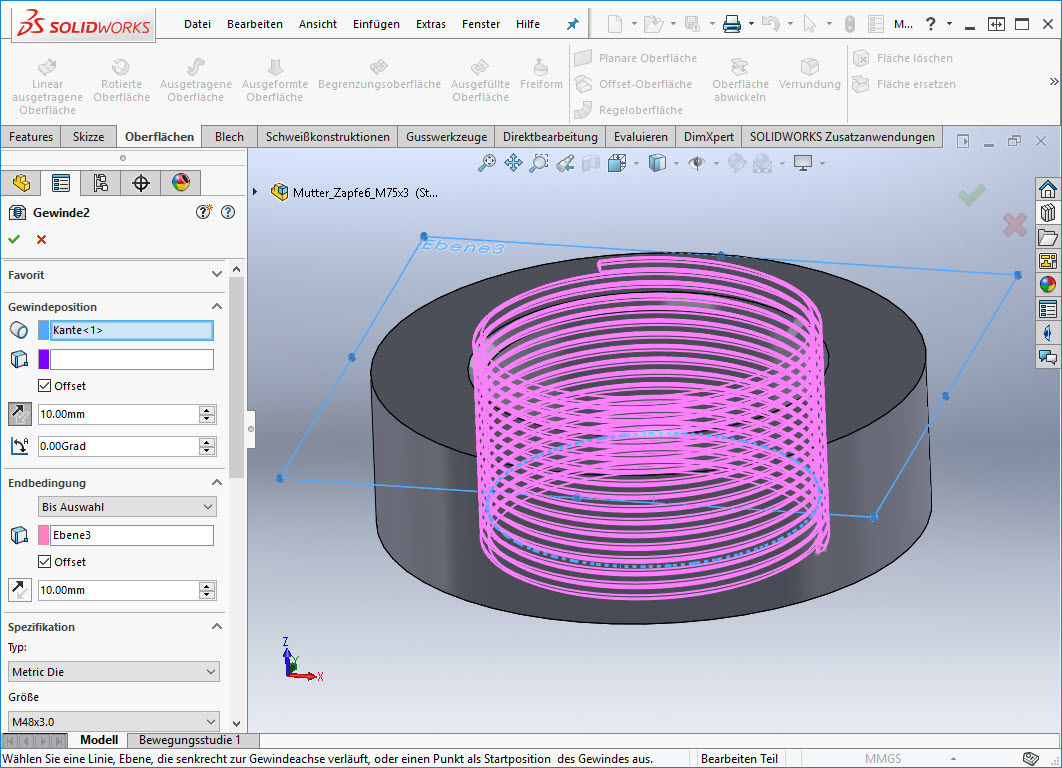
Task: Open the Extras menu
Action: [x=431, y=24]
